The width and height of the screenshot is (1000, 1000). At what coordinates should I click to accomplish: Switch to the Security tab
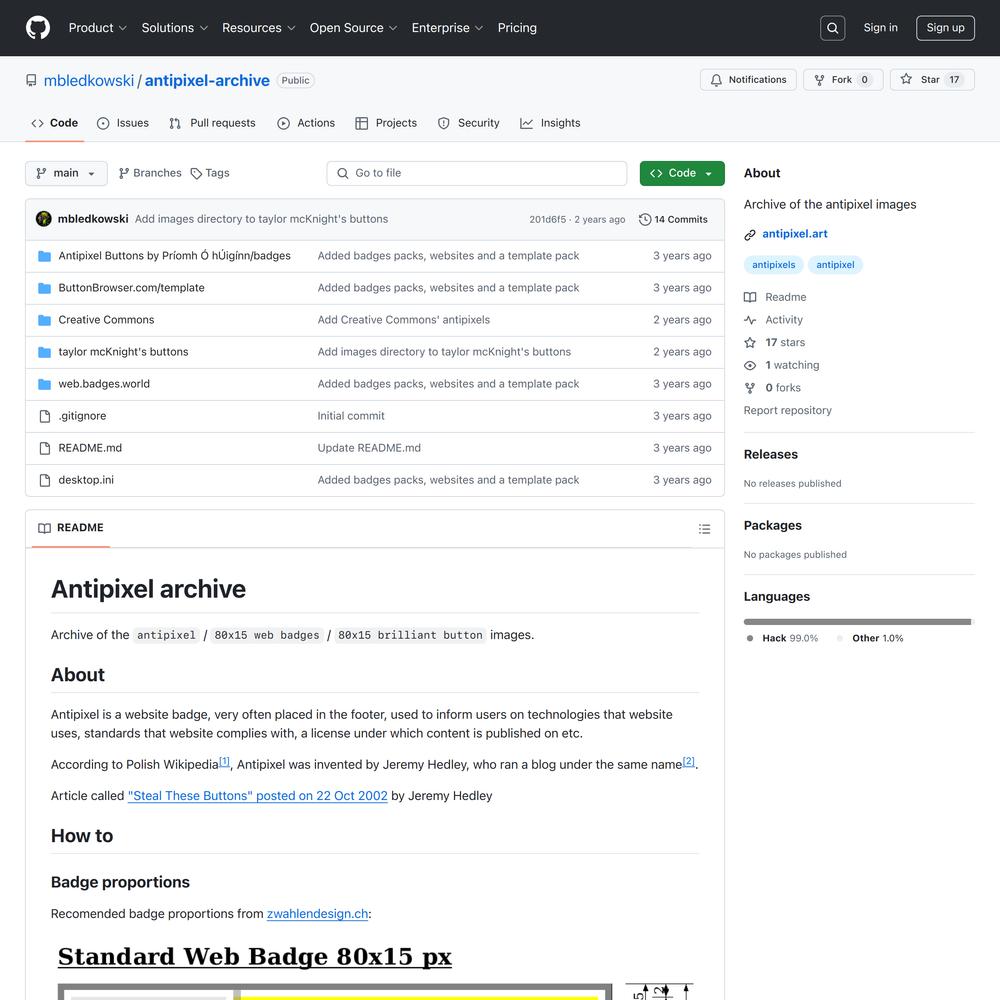point(469,123)
